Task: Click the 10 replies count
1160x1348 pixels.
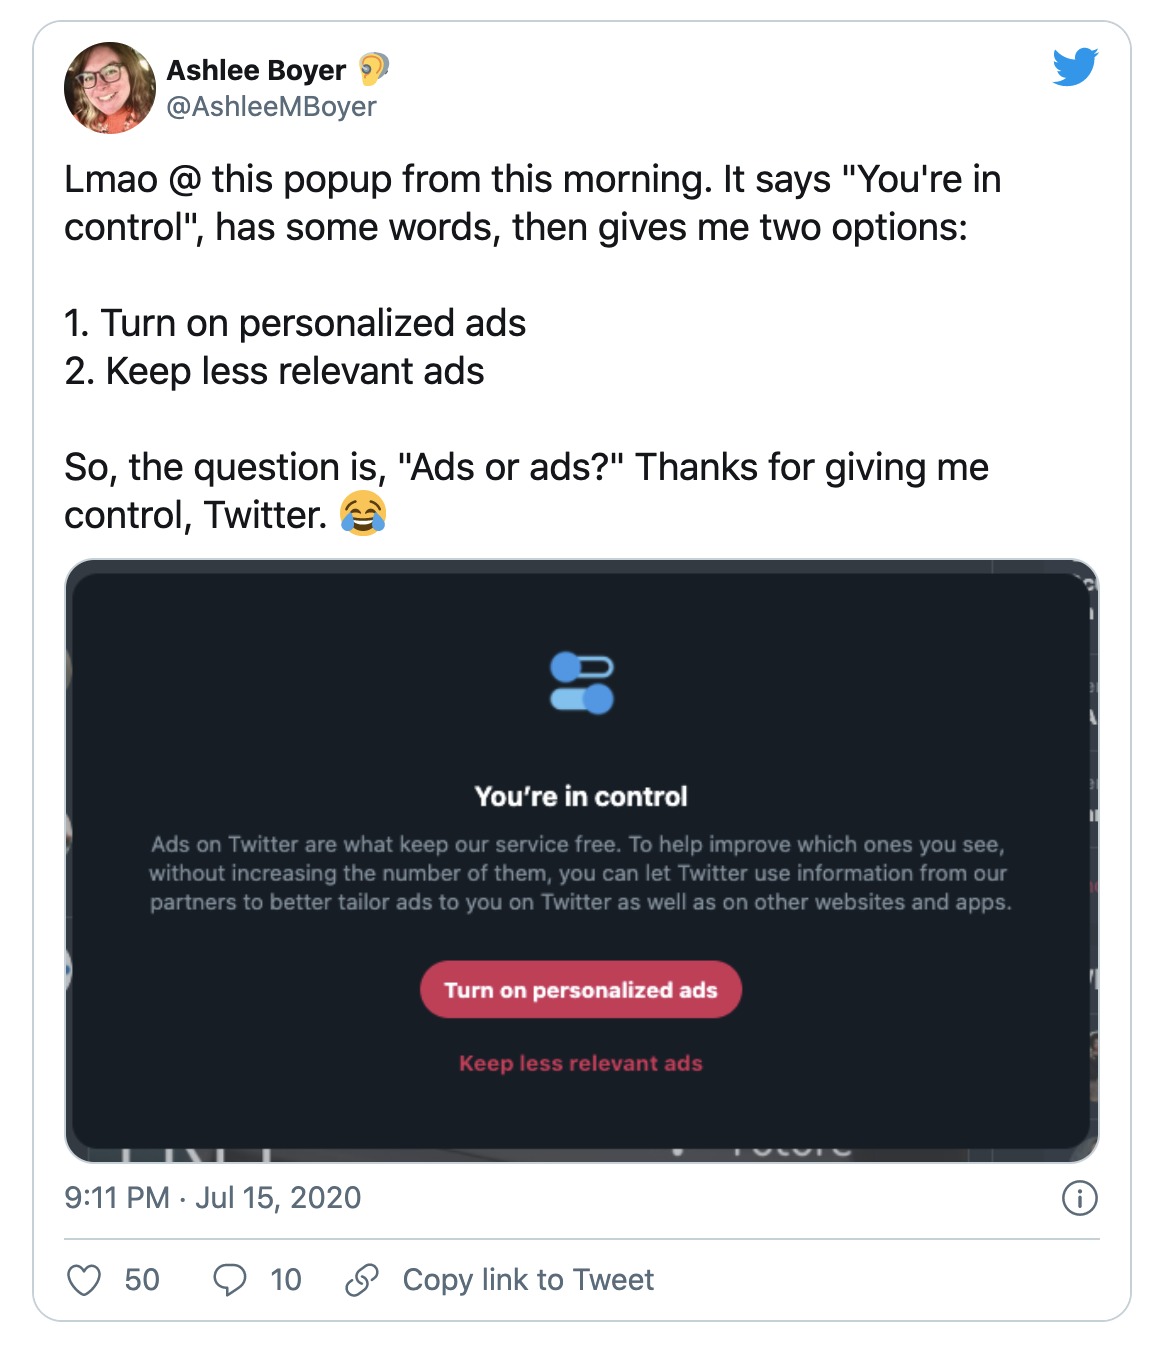Action: pyautogui.click(x=286, y=1280)
